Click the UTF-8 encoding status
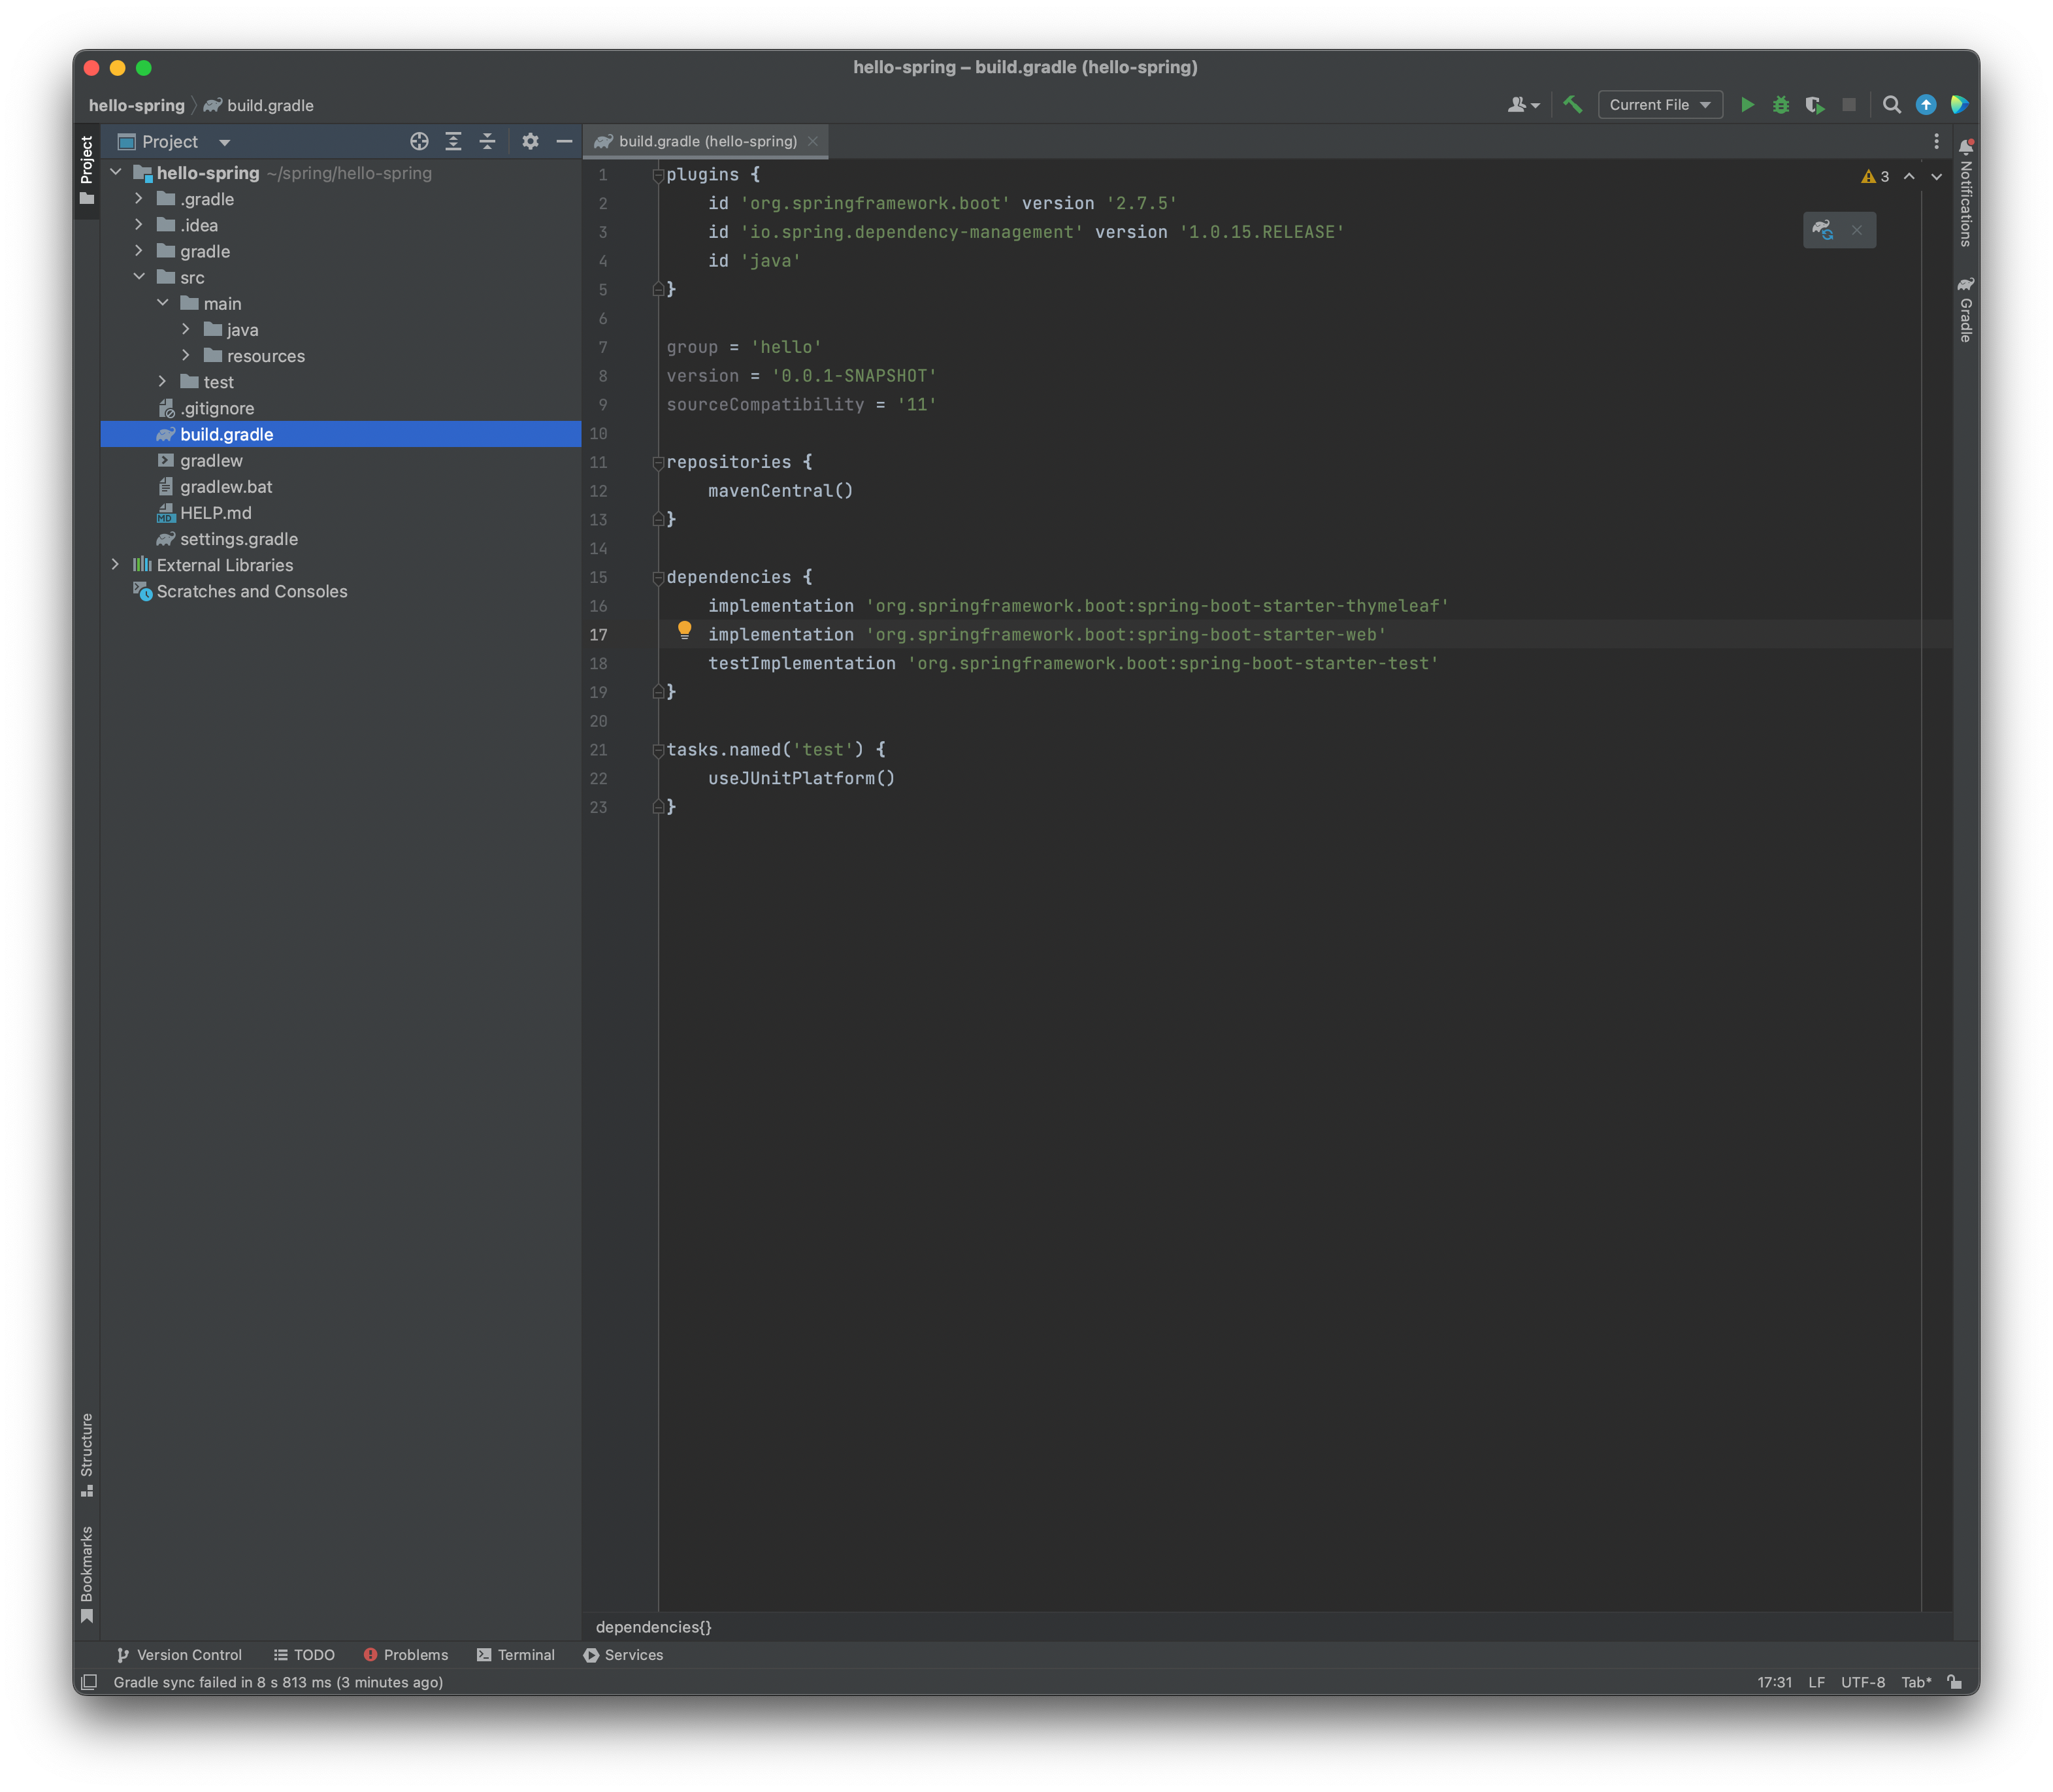This screenshot has width=2053, height=1792. (1863, 1682)
